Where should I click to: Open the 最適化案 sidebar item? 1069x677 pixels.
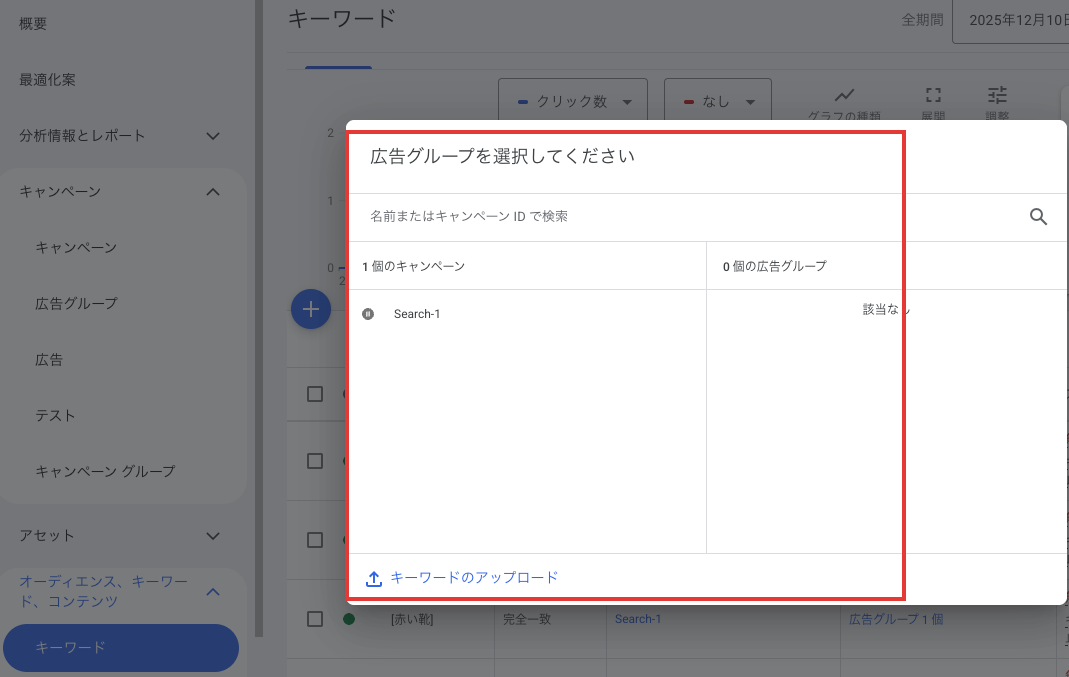click(x=47, y=80)
